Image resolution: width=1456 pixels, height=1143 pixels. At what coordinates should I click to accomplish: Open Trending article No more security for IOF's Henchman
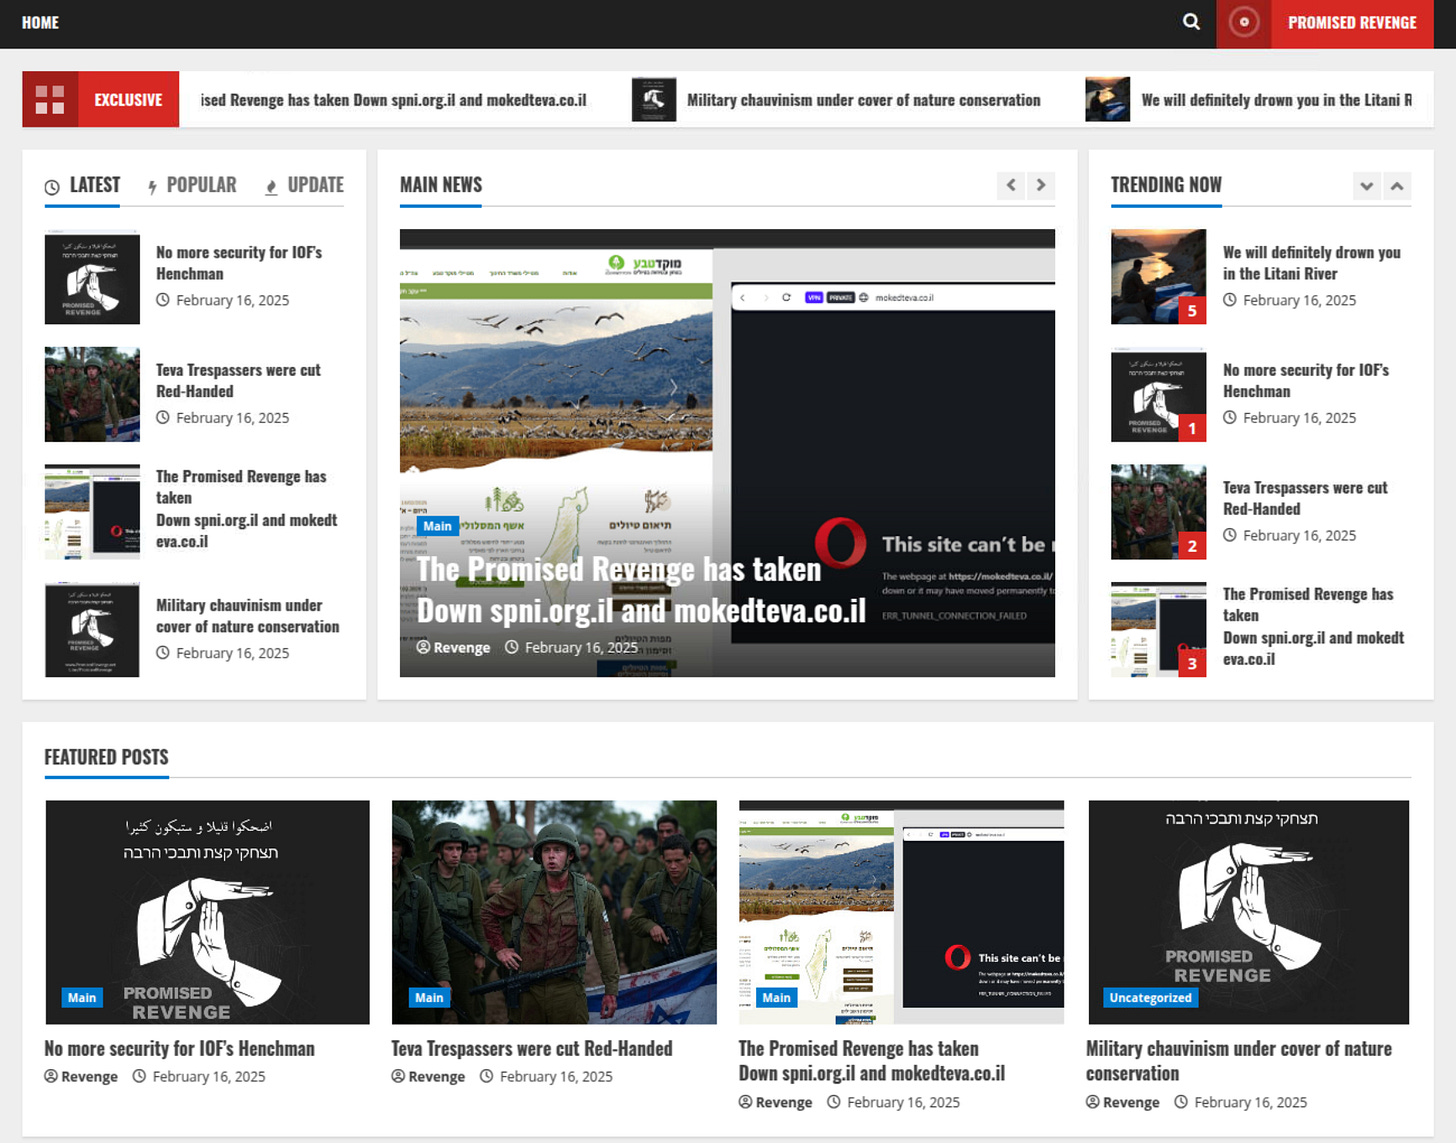(1306, 381)
